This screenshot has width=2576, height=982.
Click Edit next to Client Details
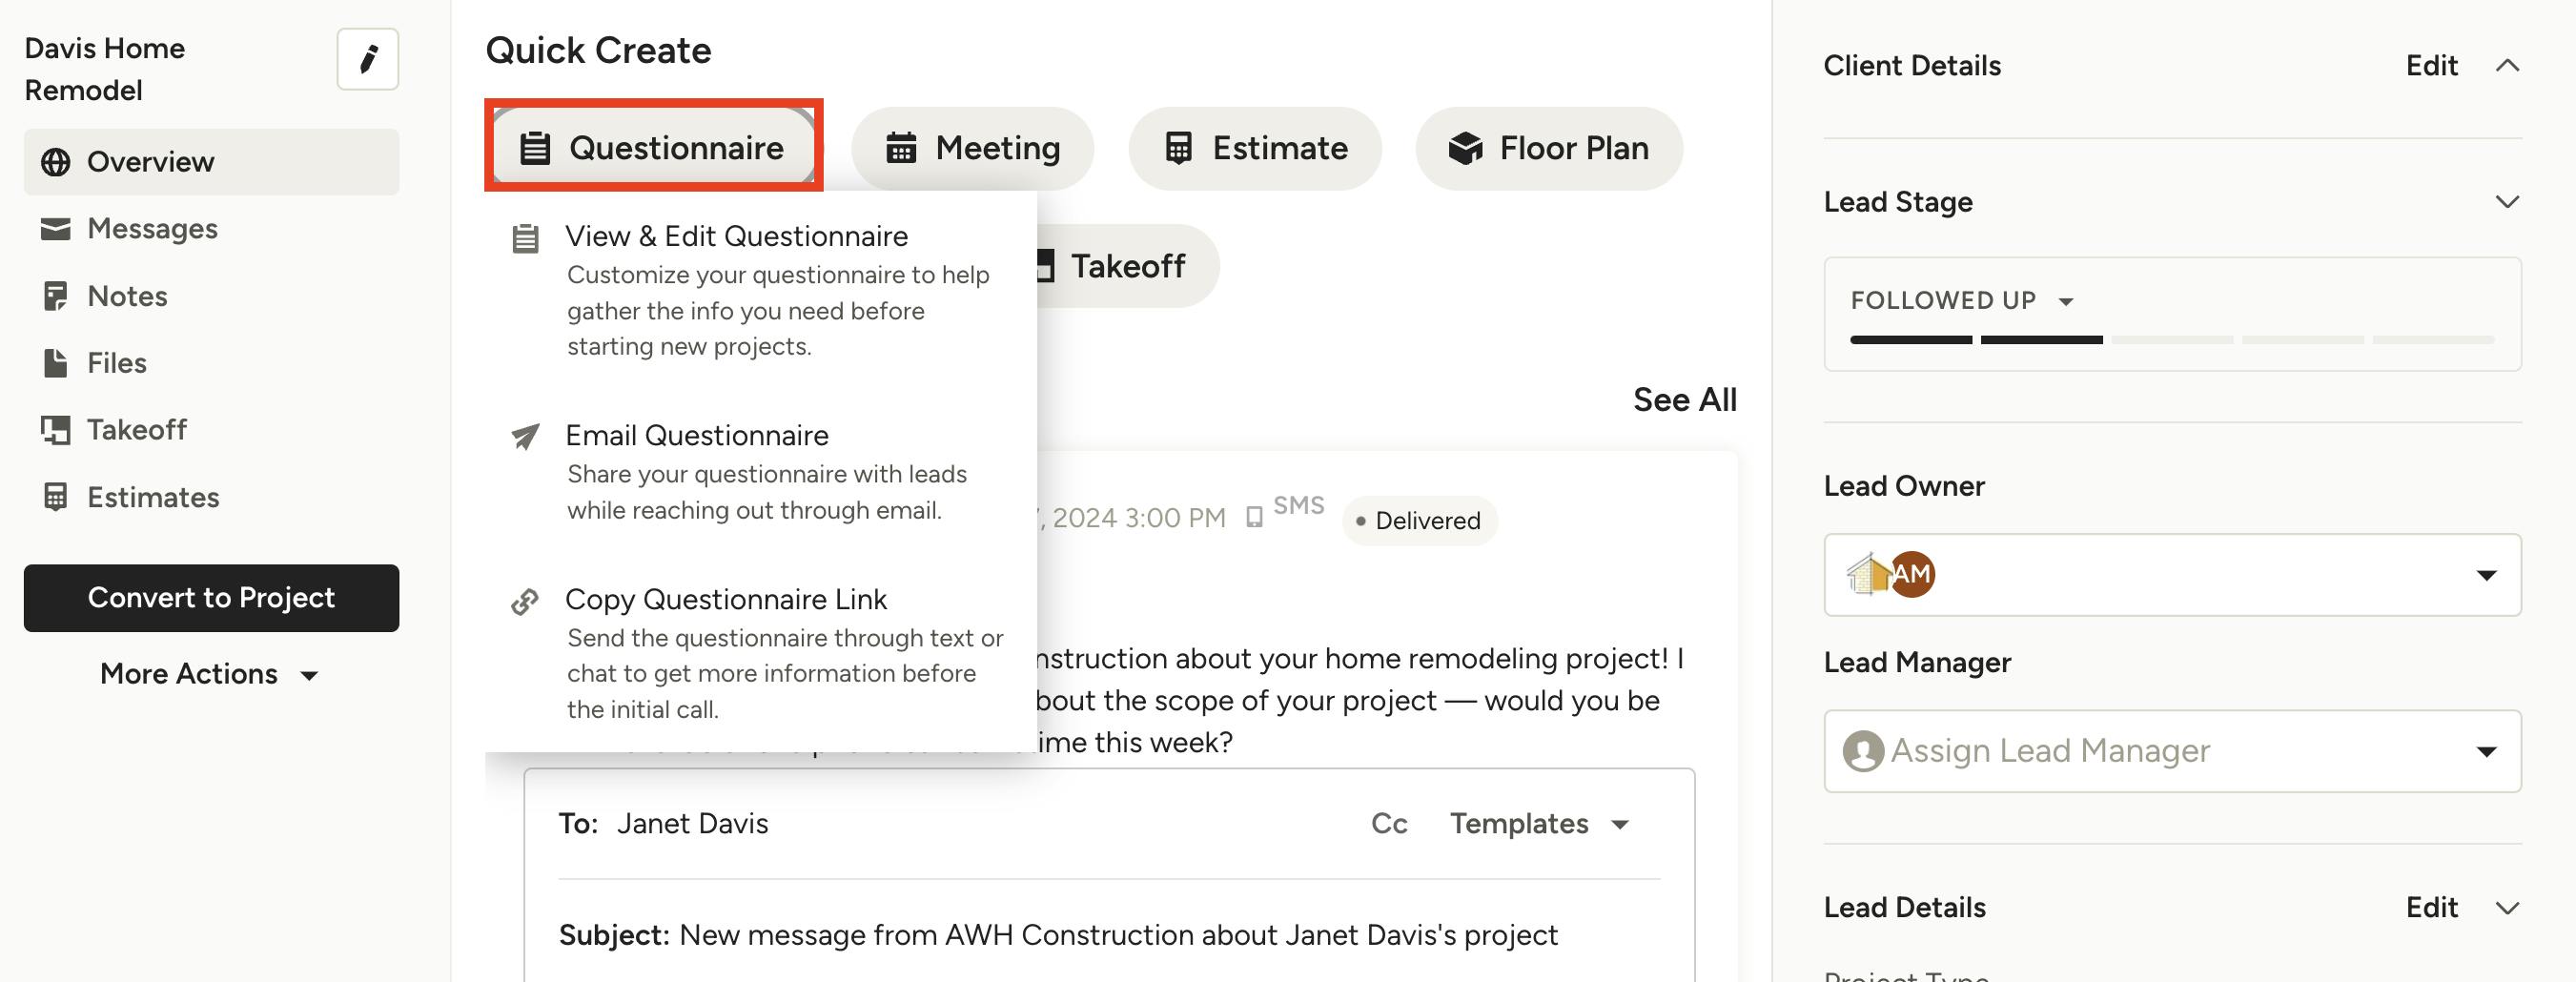click(2431, 65)
